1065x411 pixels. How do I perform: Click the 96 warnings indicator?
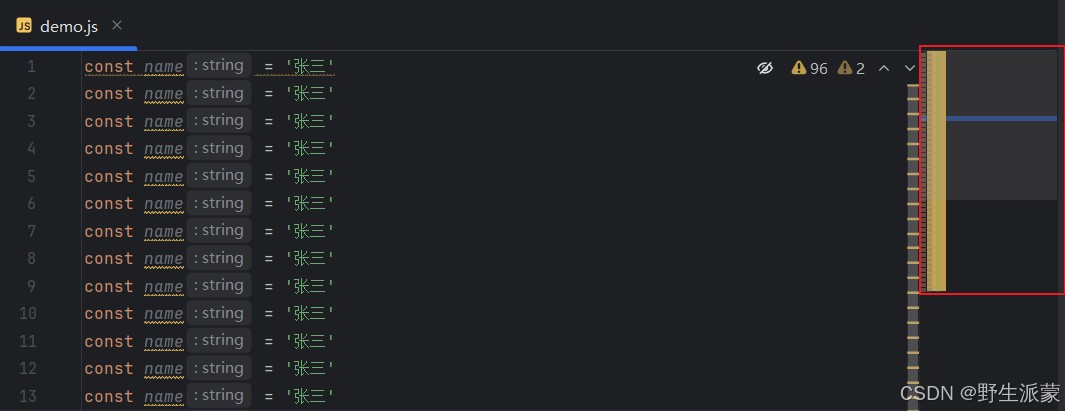[x=809, y=68]
